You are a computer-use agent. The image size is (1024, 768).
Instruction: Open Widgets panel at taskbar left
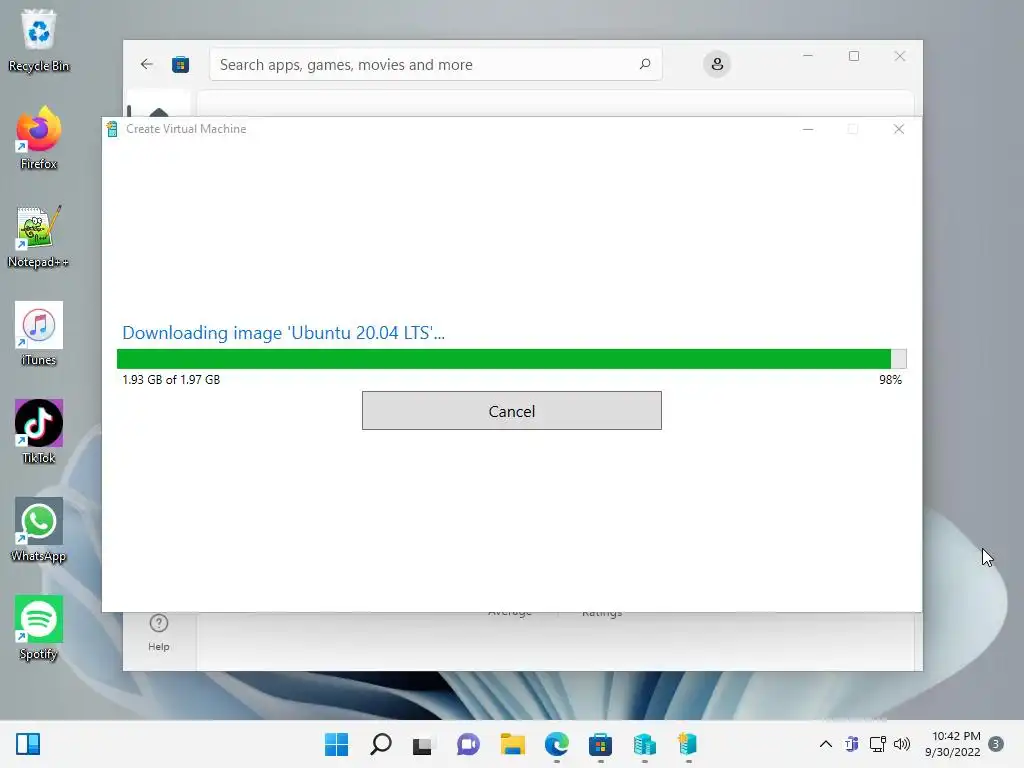(28, 744)
